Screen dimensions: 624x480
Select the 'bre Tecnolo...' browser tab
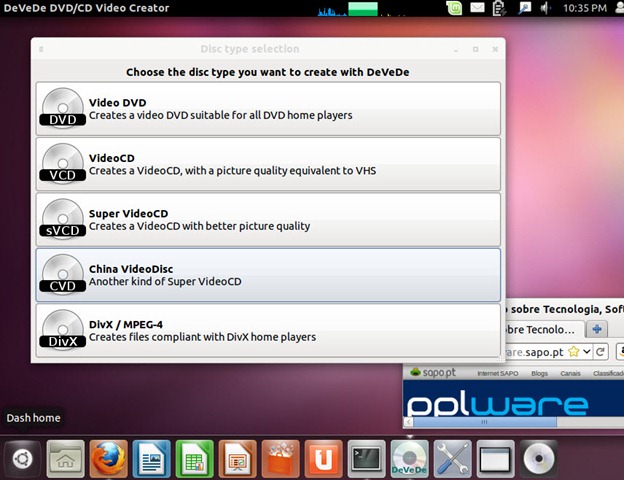click(x=544, y=330)
